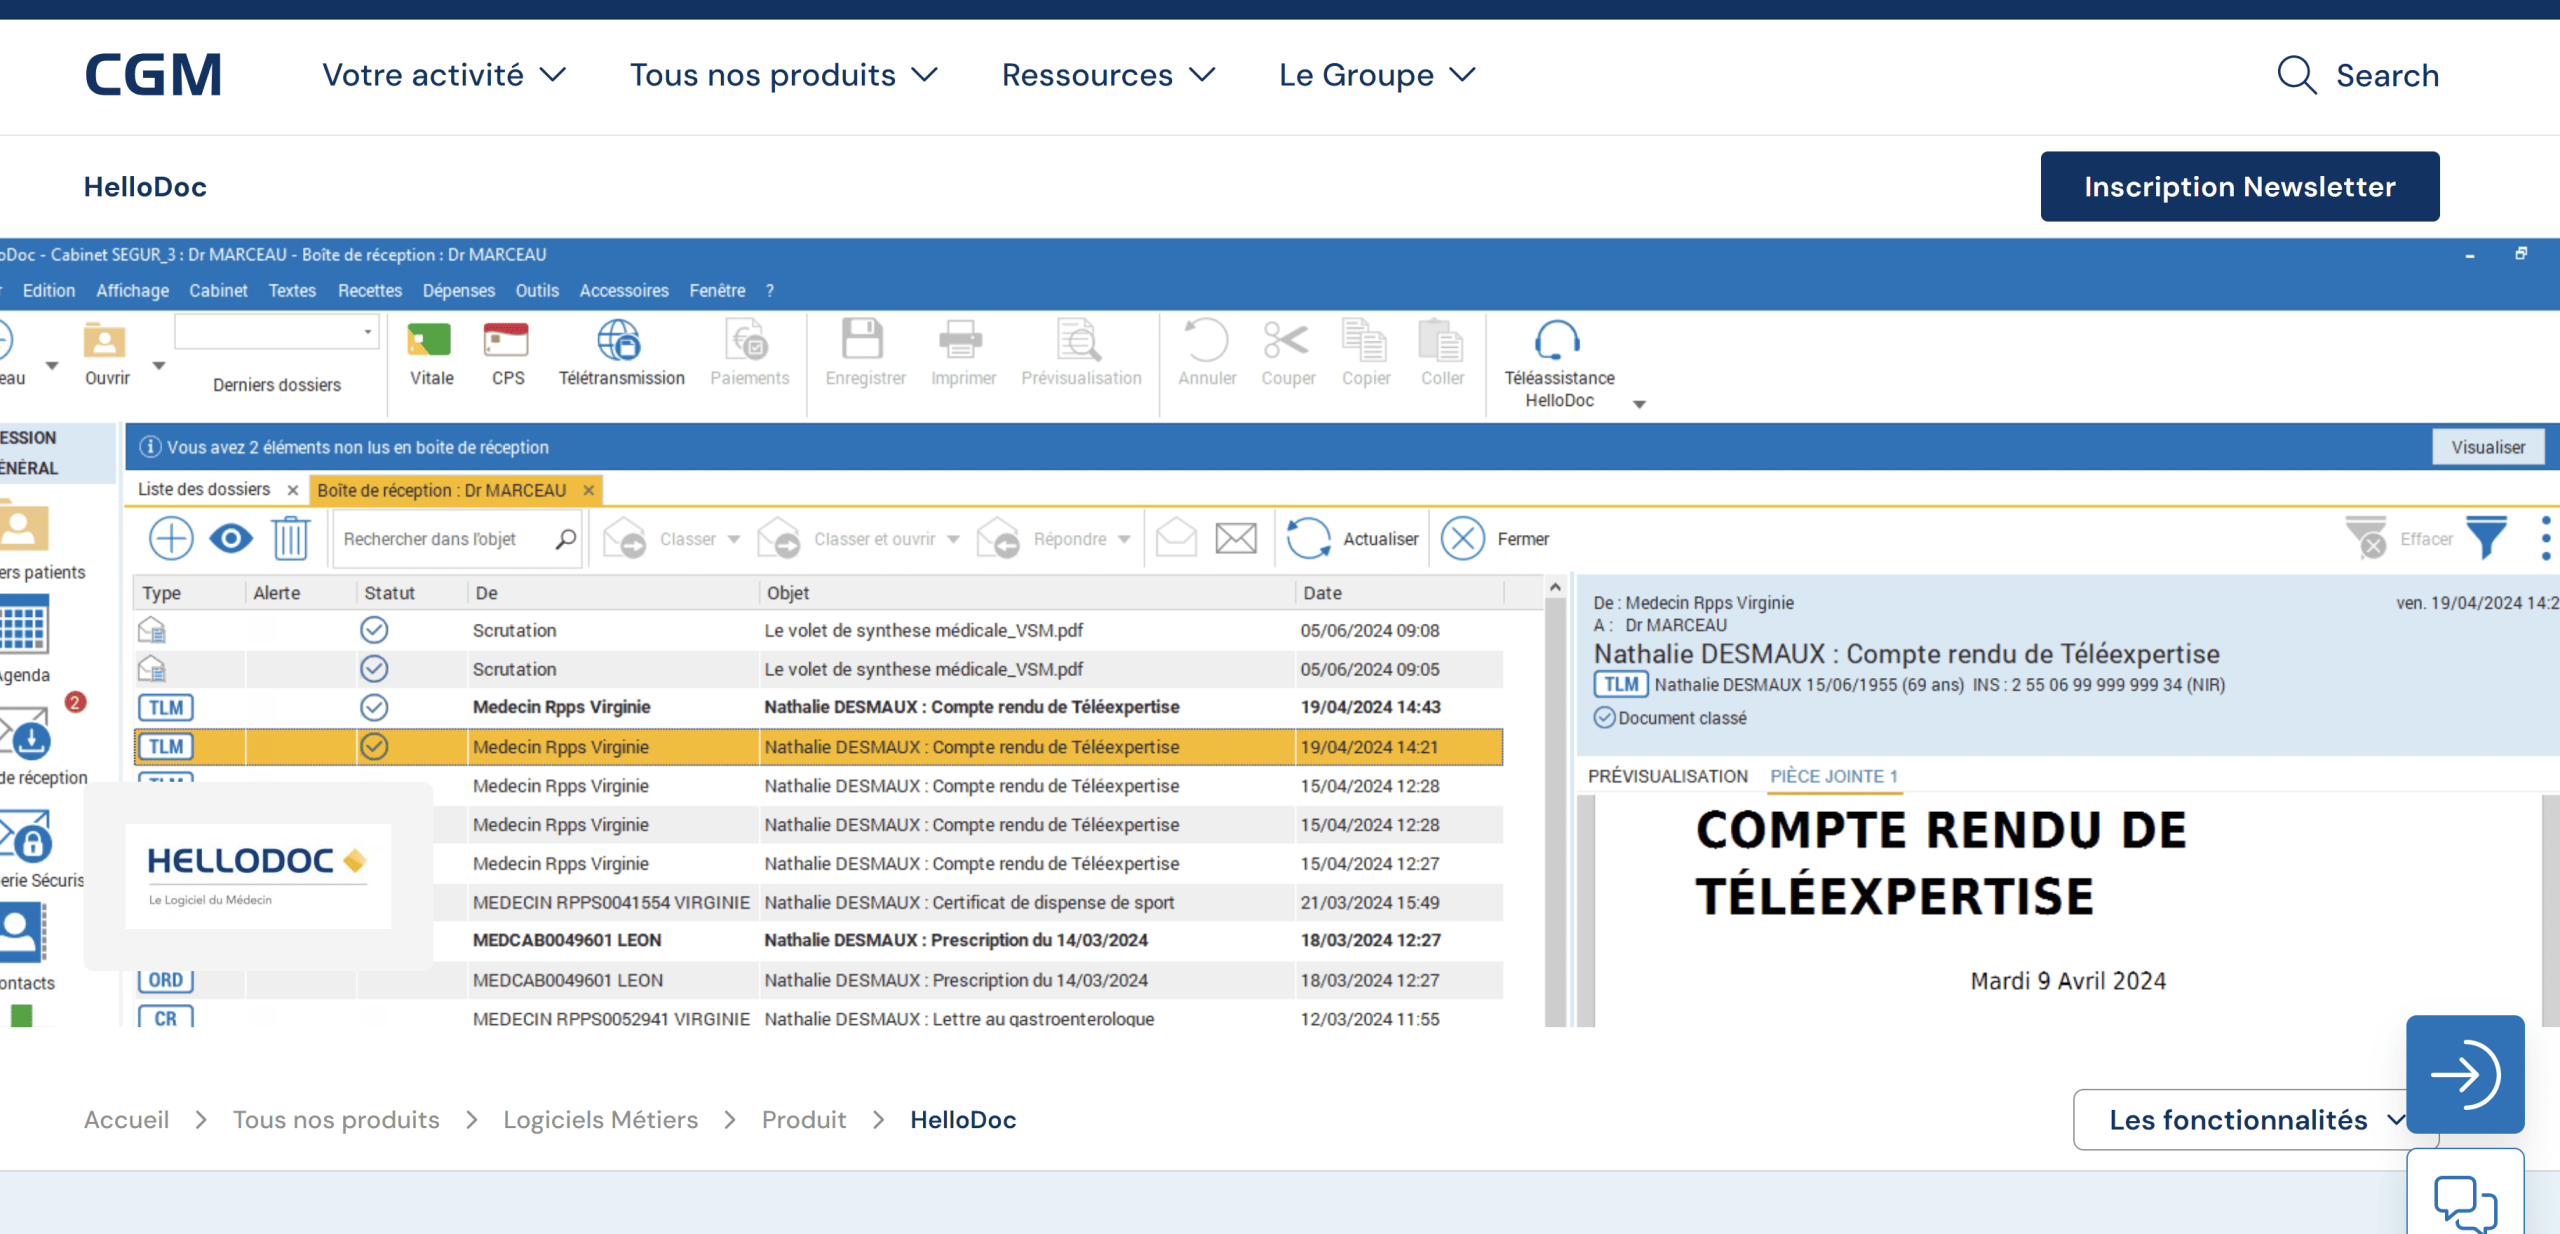
Task: Click the Logiciels Métiers breadcrumb link
Action: point(600,1120)
